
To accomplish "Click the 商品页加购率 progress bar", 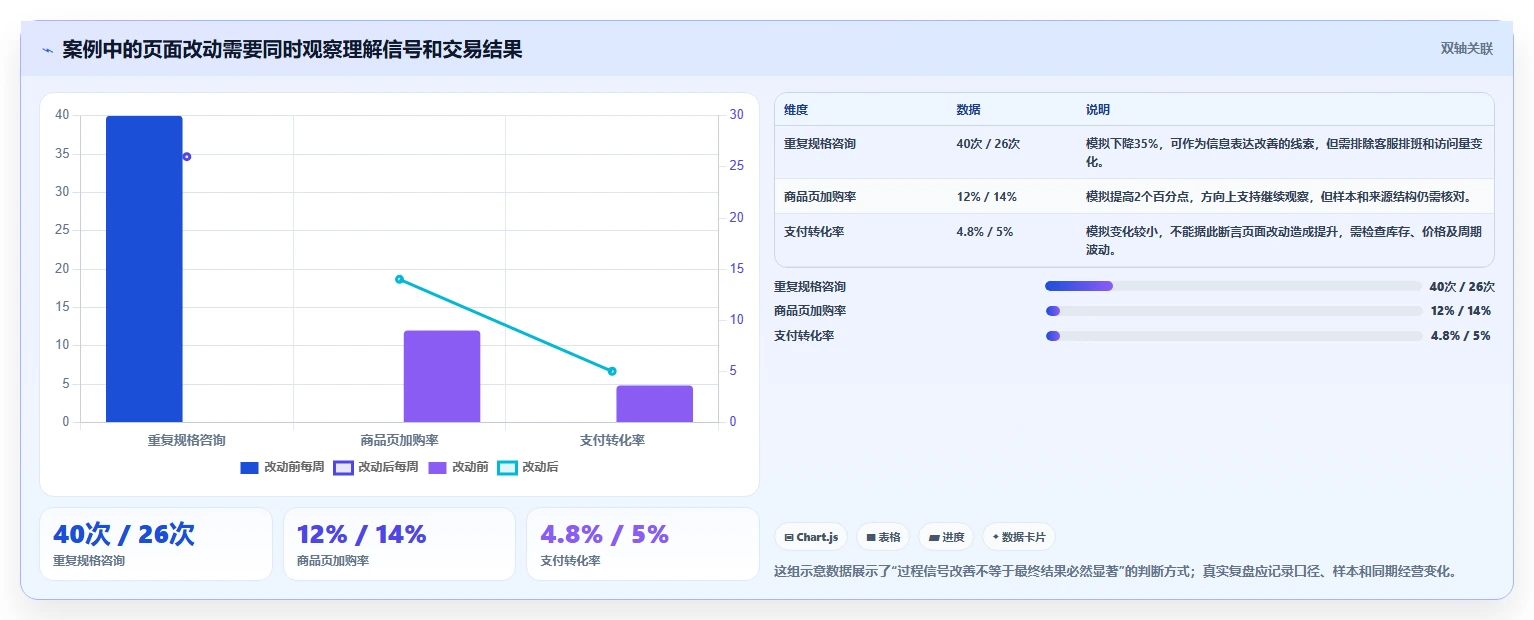I will pyautogui.click(x=1233, y=311).
